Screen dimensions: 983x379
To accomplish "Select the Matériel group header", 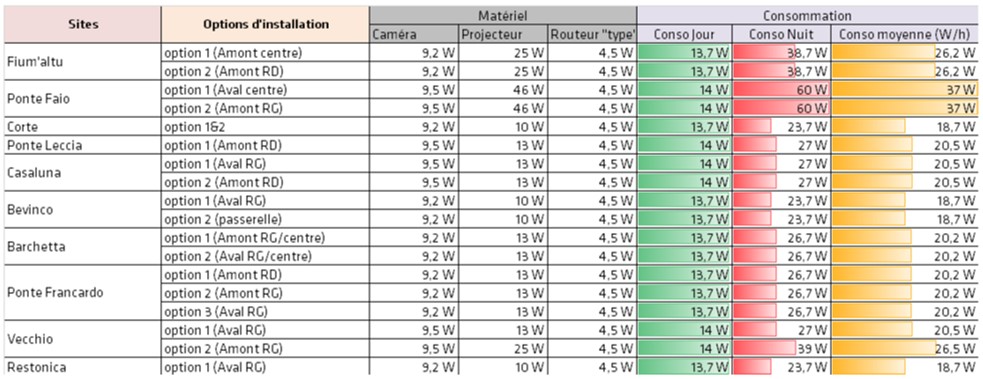I will 503,16.
